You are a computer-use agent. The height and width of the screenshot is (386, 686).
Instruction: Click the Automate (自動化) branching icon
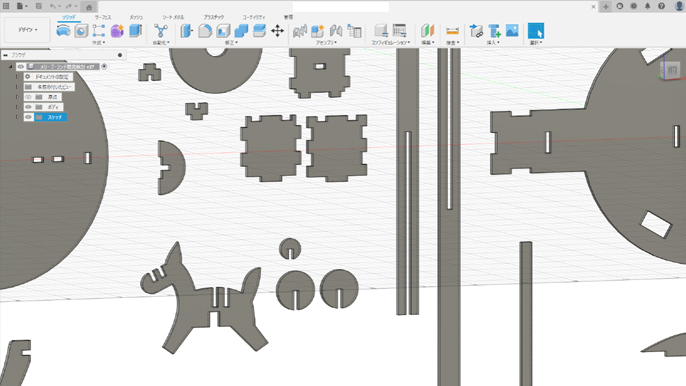(161, 31)
